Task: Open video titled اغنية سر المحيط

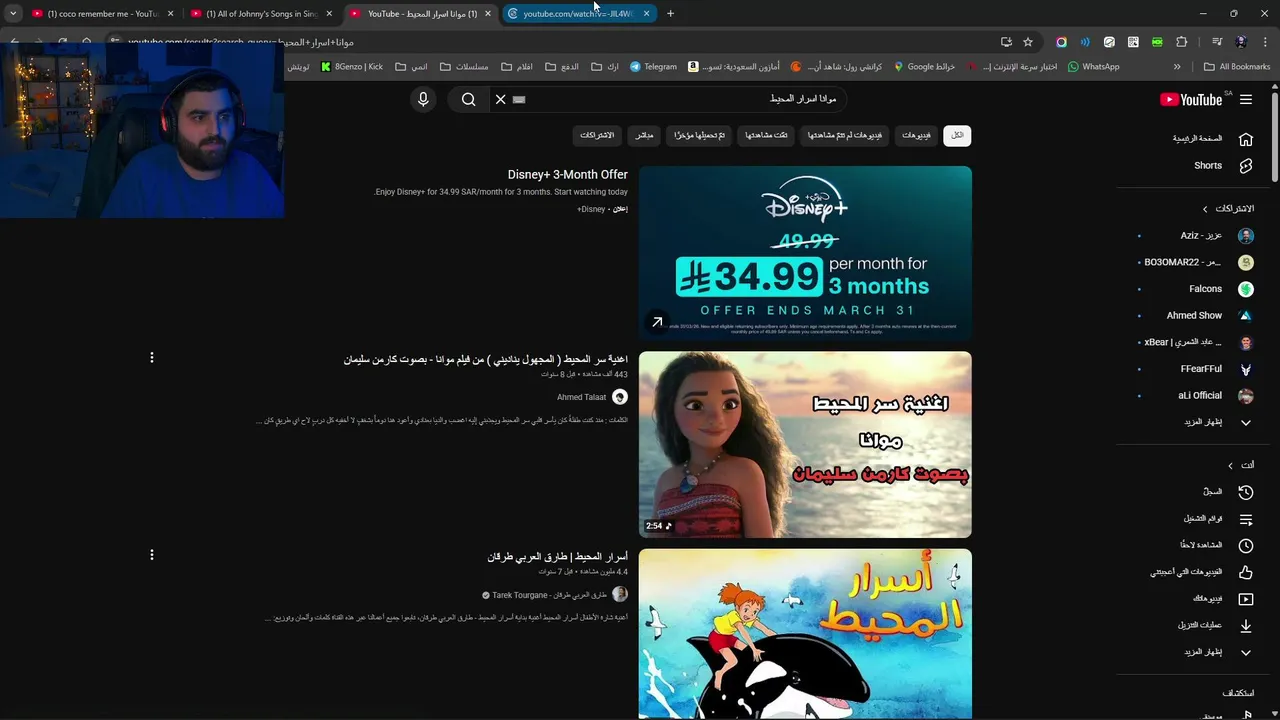Action: coord(486,359)
